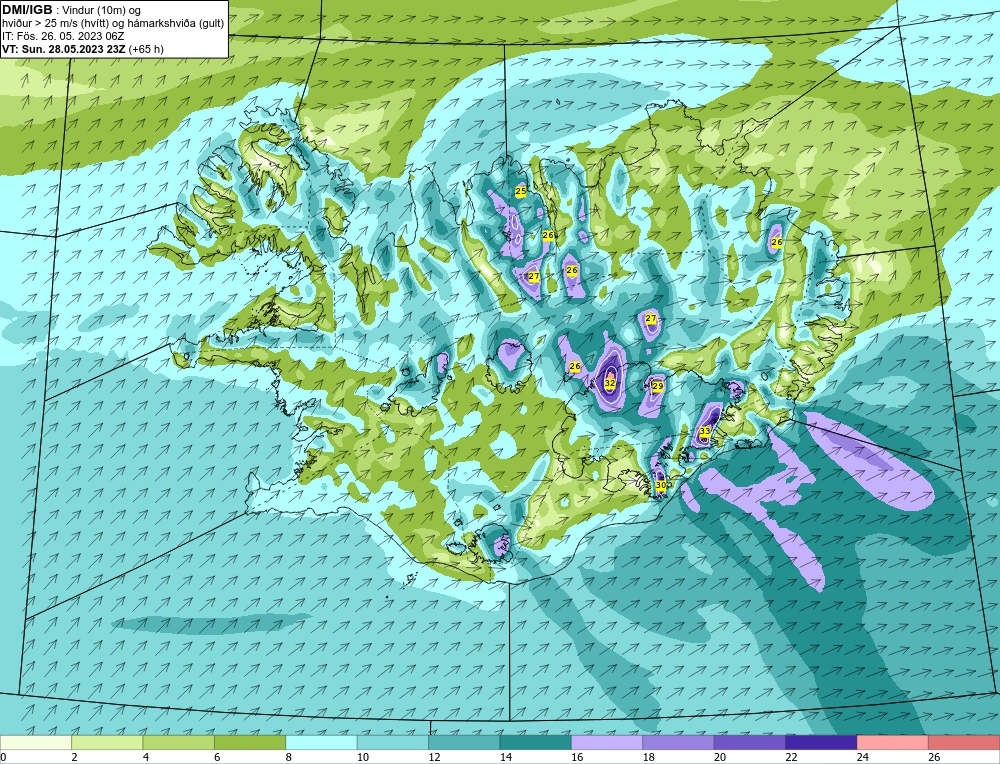The image size is (1000, 764).
Task: Click the light lavender 16–18 m/s legend swatch
Action: 607,742
